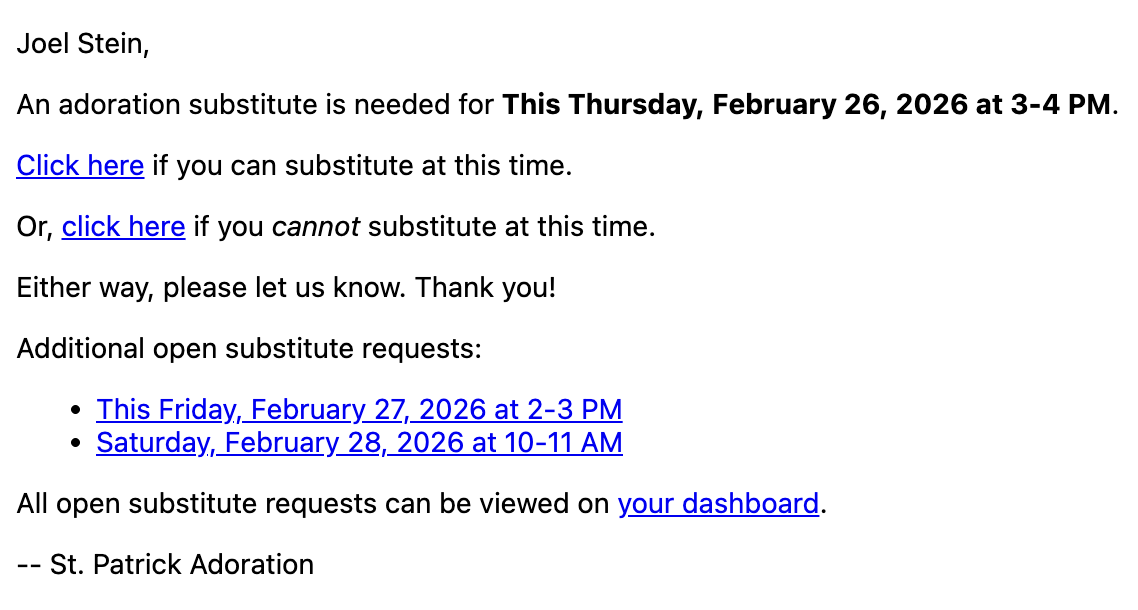Image resolution: width=1138 pixels, height=610 pixels.
Task: Open the Saturday, February 28 substitute request
Action: pyautogui.click(x=359, y=442)
